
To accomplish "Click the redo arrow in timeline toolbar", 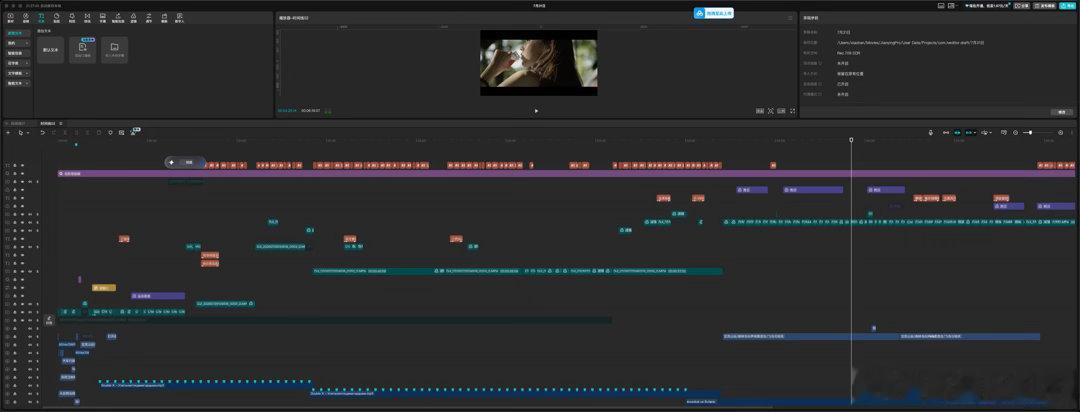I will click(x=53, y=132).
